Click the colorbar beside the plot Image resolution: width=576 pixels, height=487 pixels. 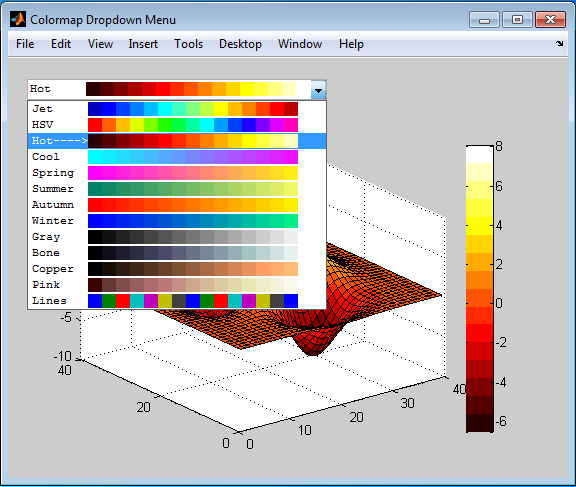click(x=479, y=289)
